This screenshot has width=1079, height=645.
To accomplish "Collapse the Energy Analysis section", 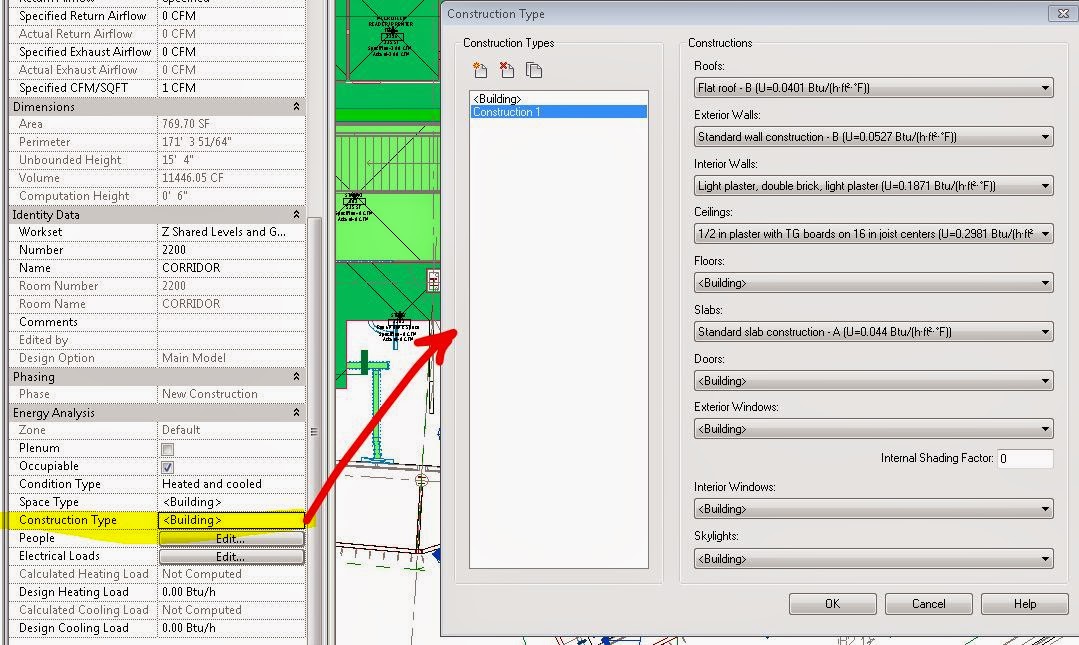I will [x=295, y=412].
